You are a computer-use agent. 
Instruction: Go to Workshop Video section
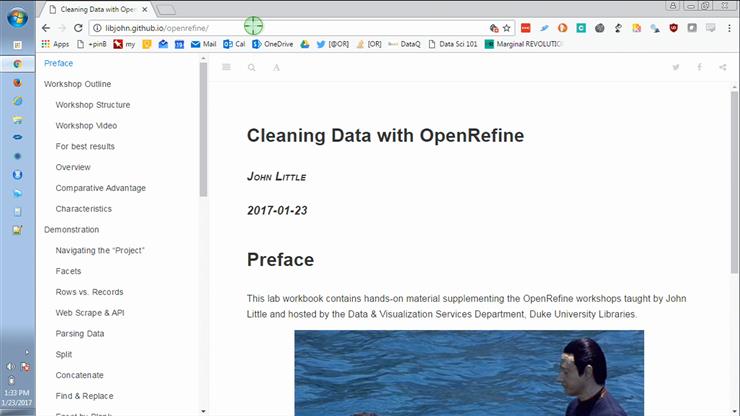(86, 126)
